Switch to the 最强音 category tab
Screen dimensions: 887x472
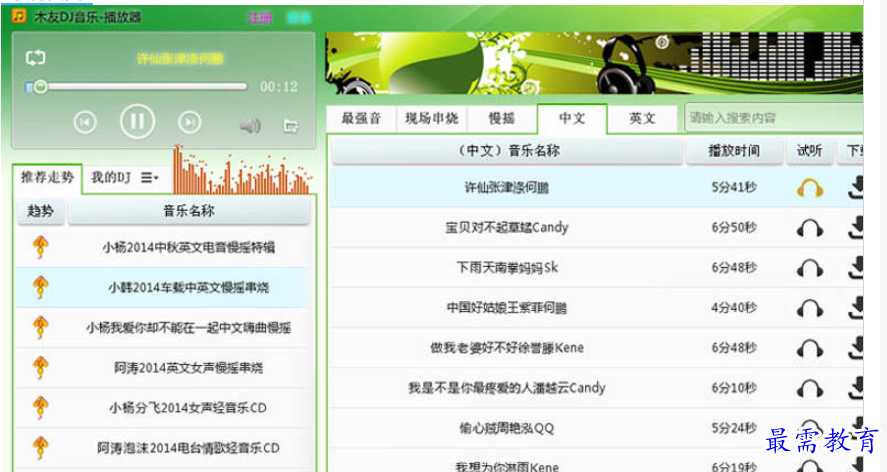[x=361, y=118]
